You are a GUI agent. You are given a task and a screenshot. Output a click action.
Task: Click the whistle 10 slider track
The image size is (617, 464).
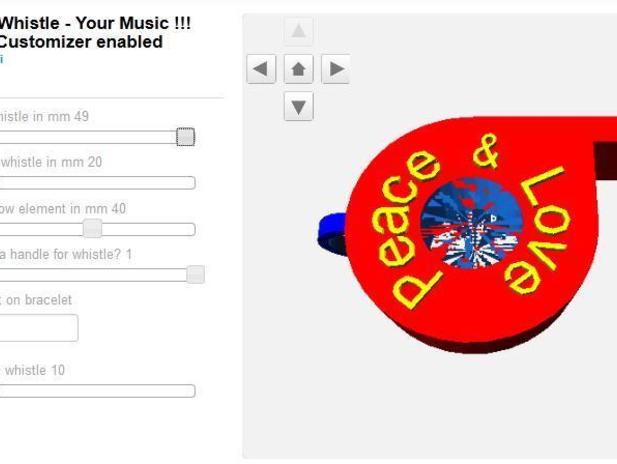97,391
